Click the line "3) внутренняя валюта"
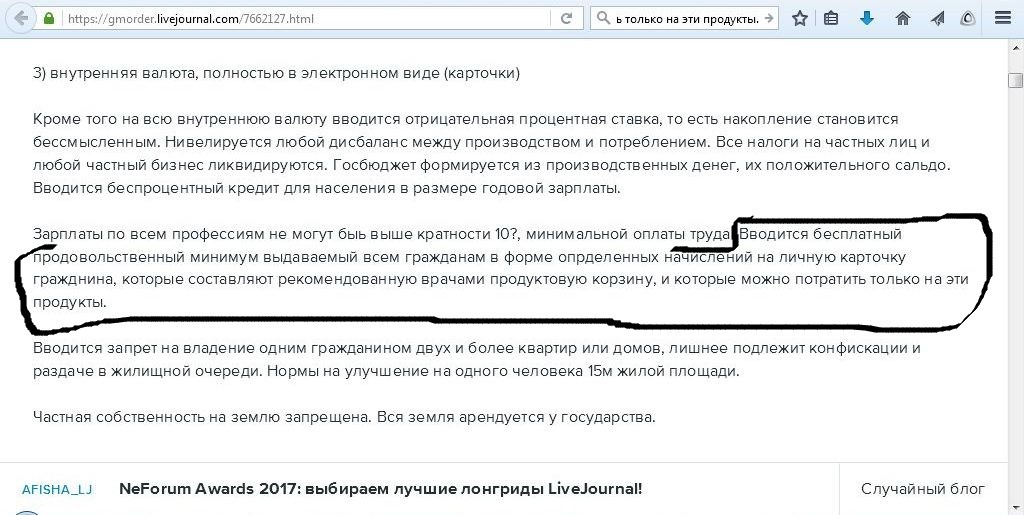The width and height of the screenshot is (1024, 515). click(x=276, y=73)
